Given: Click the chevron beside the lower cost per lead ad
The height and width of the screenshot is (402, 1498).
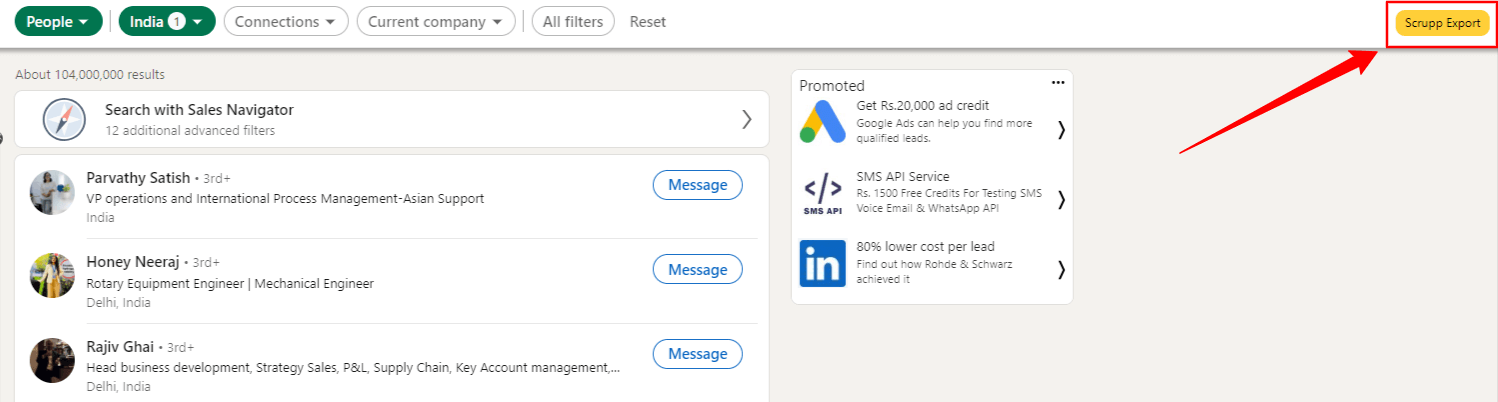Looking at the screenshot, I should pos(1061,269).
